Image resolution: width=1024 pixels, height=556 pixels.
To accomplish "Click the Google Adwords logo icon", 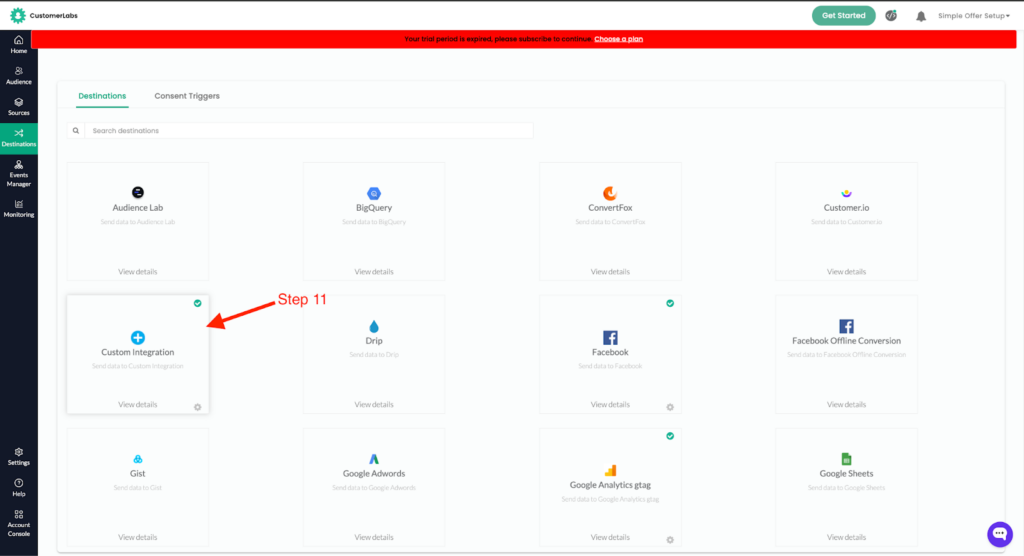I will pyautogui.click(x=374, y=459).
